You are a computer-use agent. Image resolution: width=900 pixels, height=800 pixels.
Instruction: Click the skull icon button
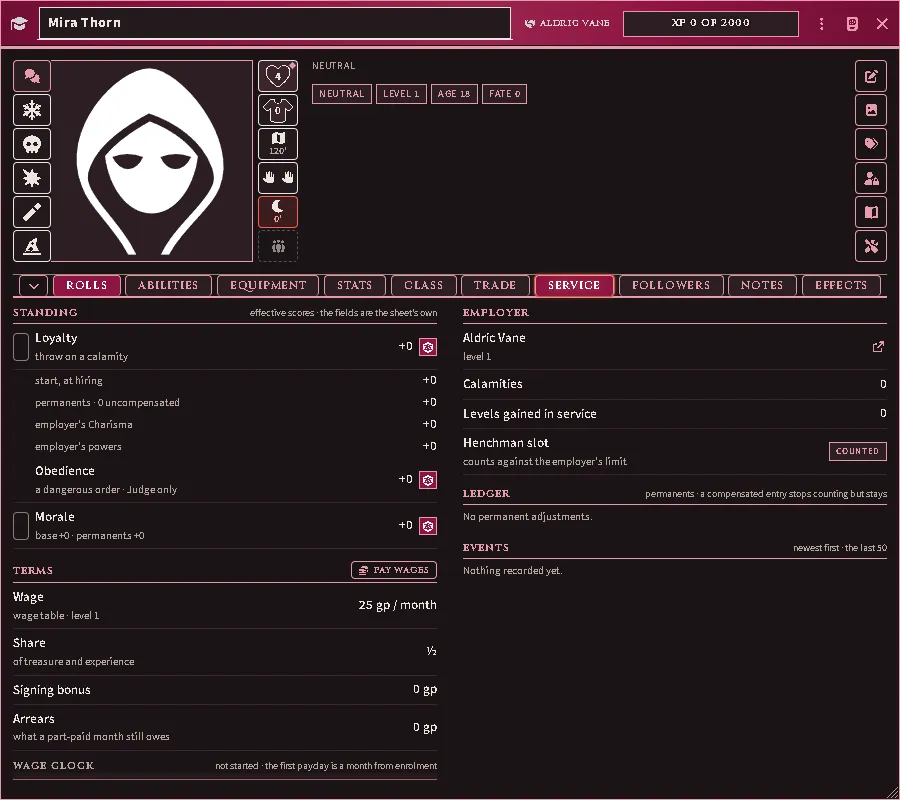pyautogui.click(x=32, y=143)
